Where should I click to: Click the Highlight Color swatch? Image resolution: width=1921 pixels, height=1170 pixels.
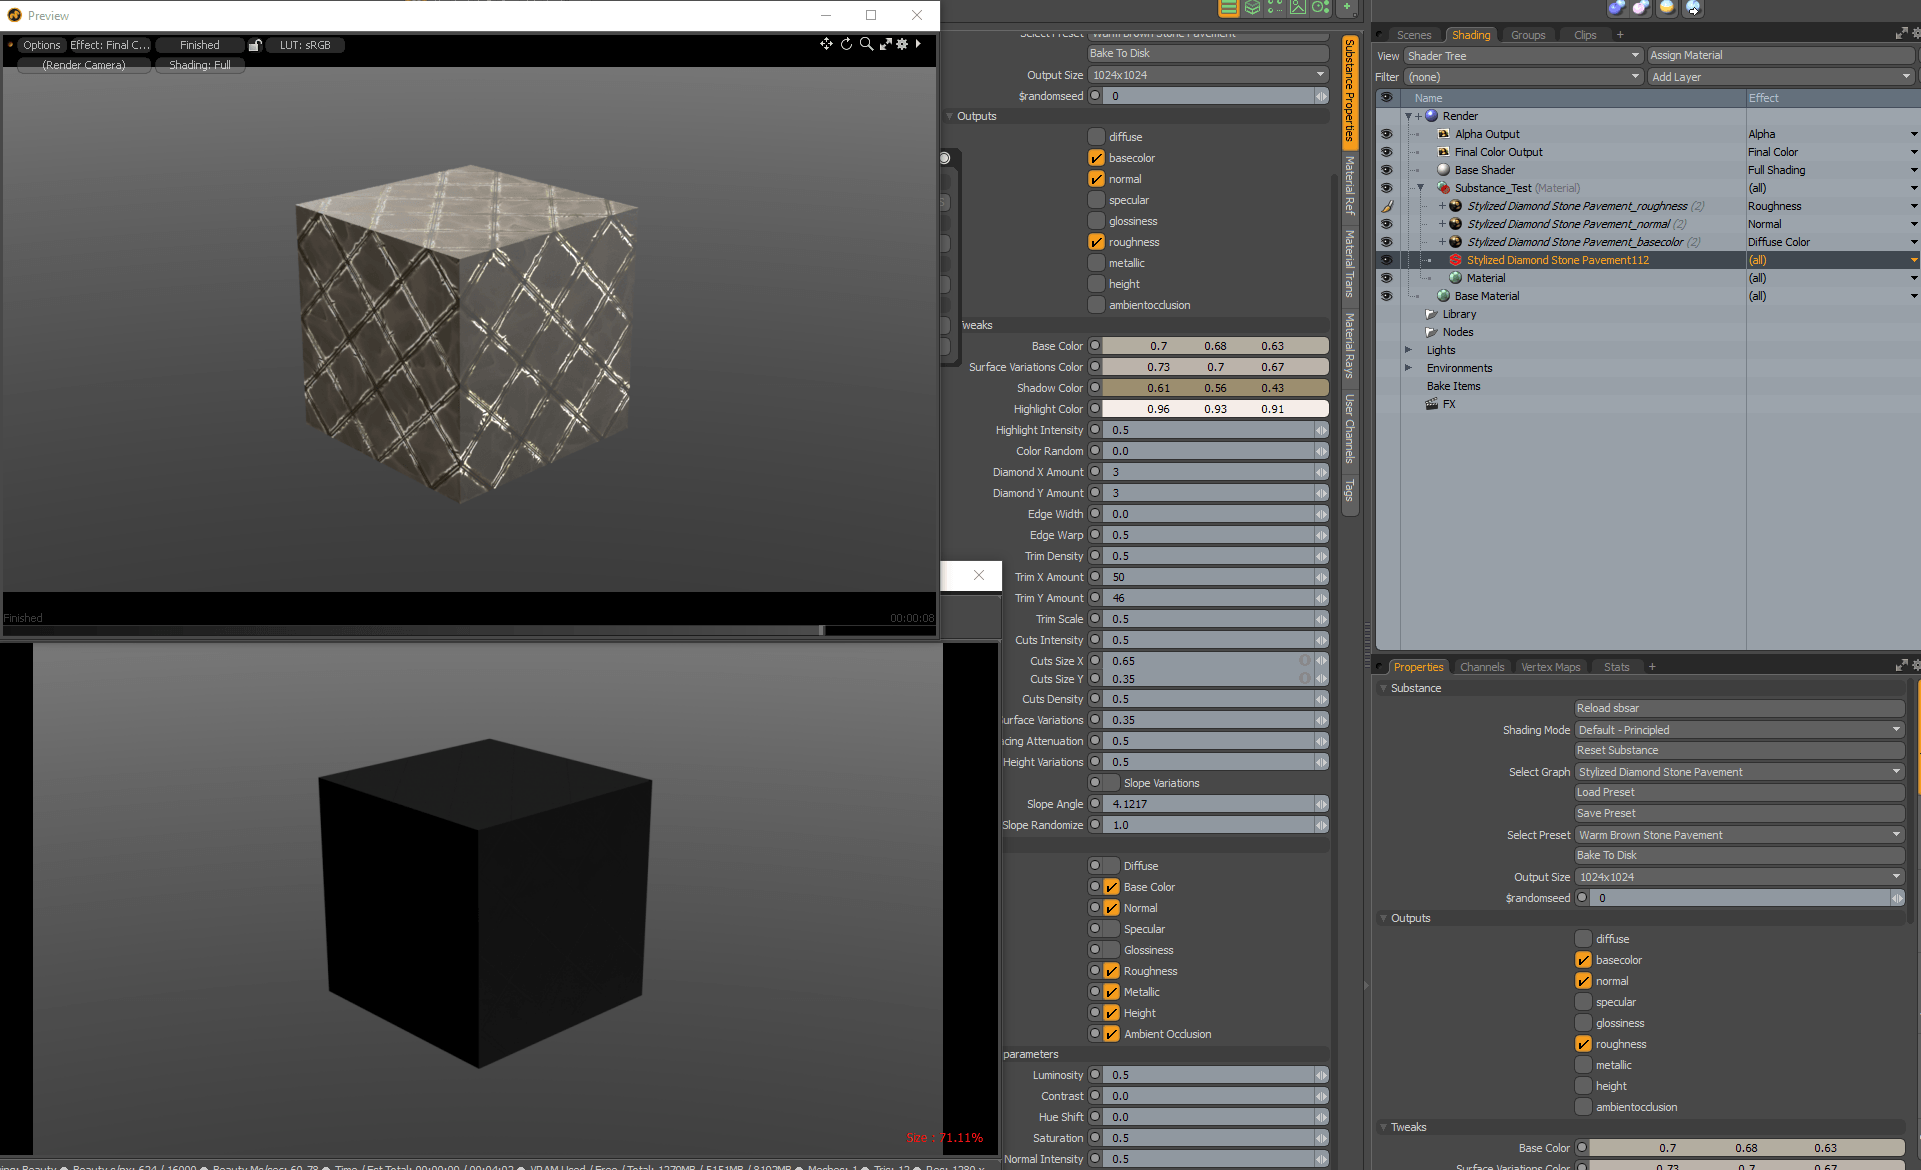pos(1215,409)
